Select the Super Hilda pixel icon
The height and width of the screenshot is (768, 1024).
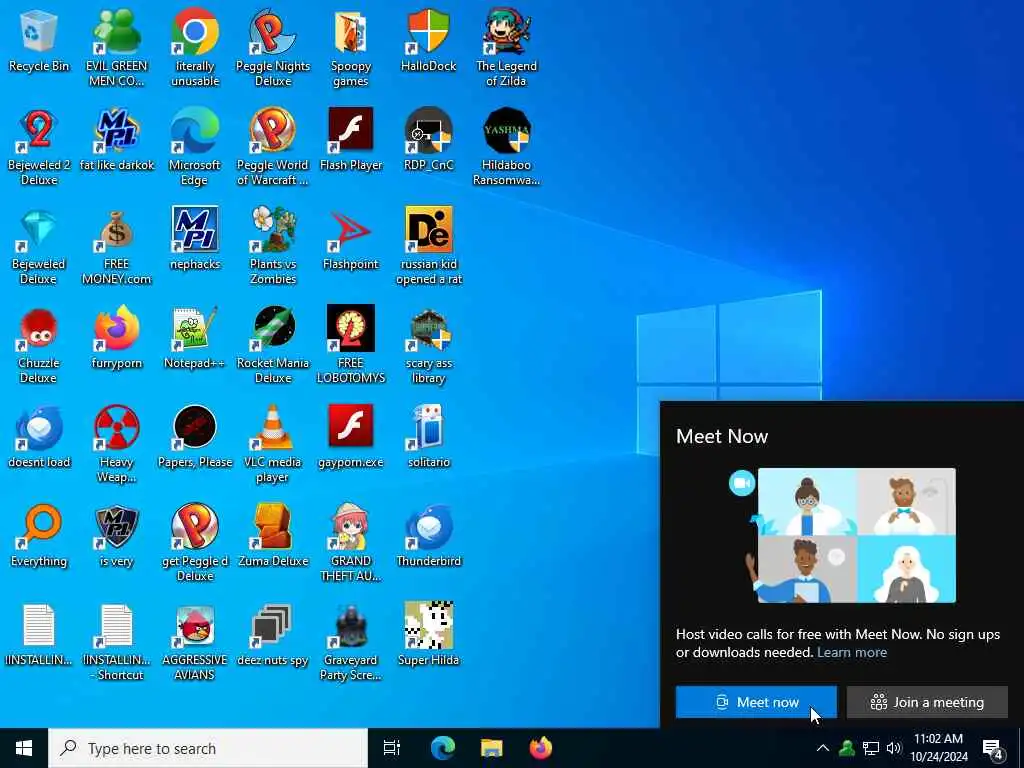point(428,635)
